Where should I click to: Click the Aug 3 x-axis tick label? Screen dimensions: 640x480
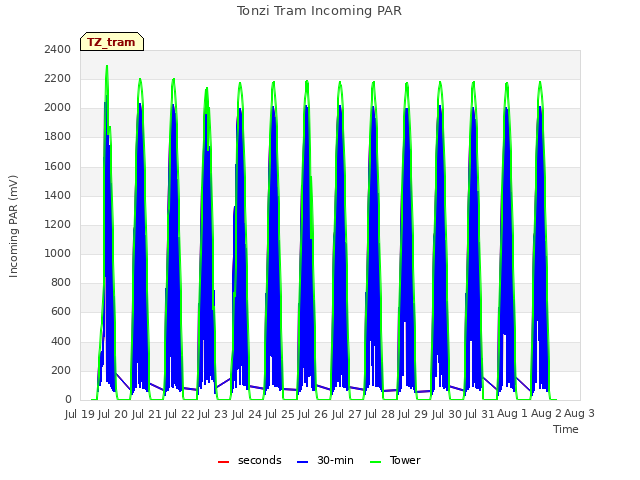point(579,414)
